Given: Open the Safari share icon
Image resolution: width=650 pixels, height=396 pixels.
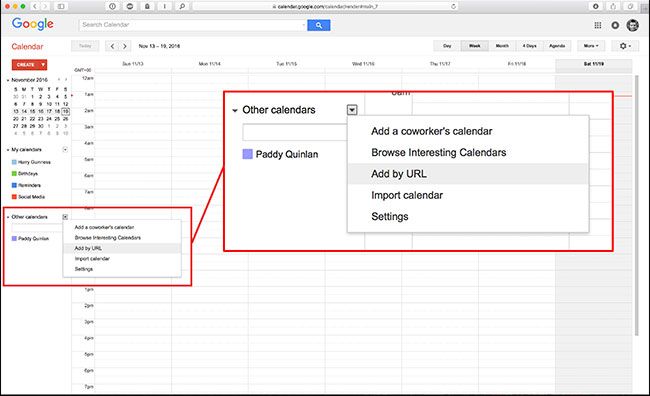Looking at the screenshot, I should 613,6.
